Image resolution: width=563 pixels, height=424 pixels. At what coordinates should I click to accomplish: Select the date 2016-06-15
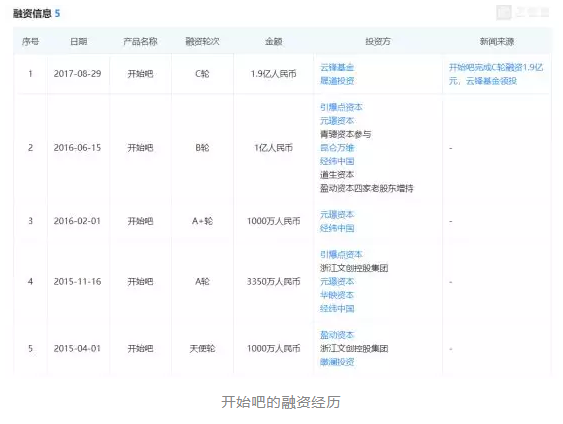pos(78,148)
